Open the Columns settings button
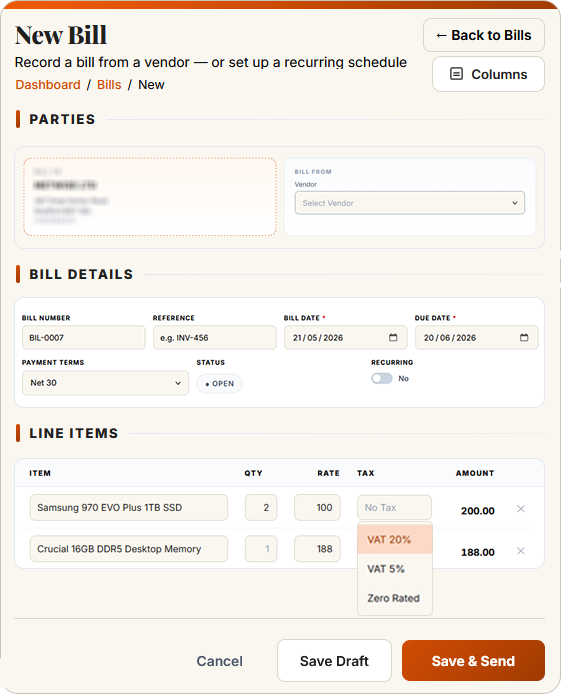This screenshot has height=694, width=561. point(488,74)
